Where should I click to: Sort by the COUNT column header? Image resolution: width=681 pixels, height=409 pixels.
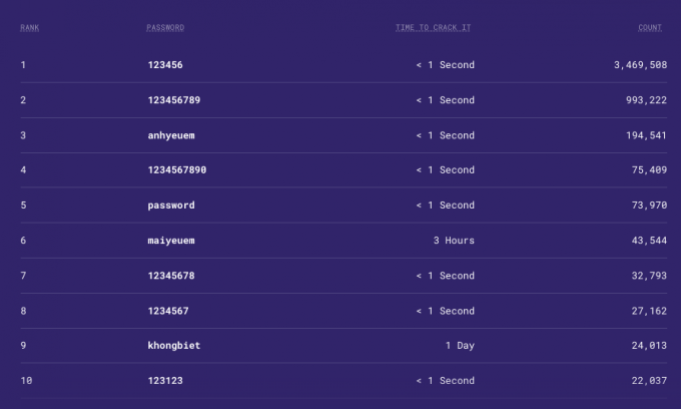[650, 28]
